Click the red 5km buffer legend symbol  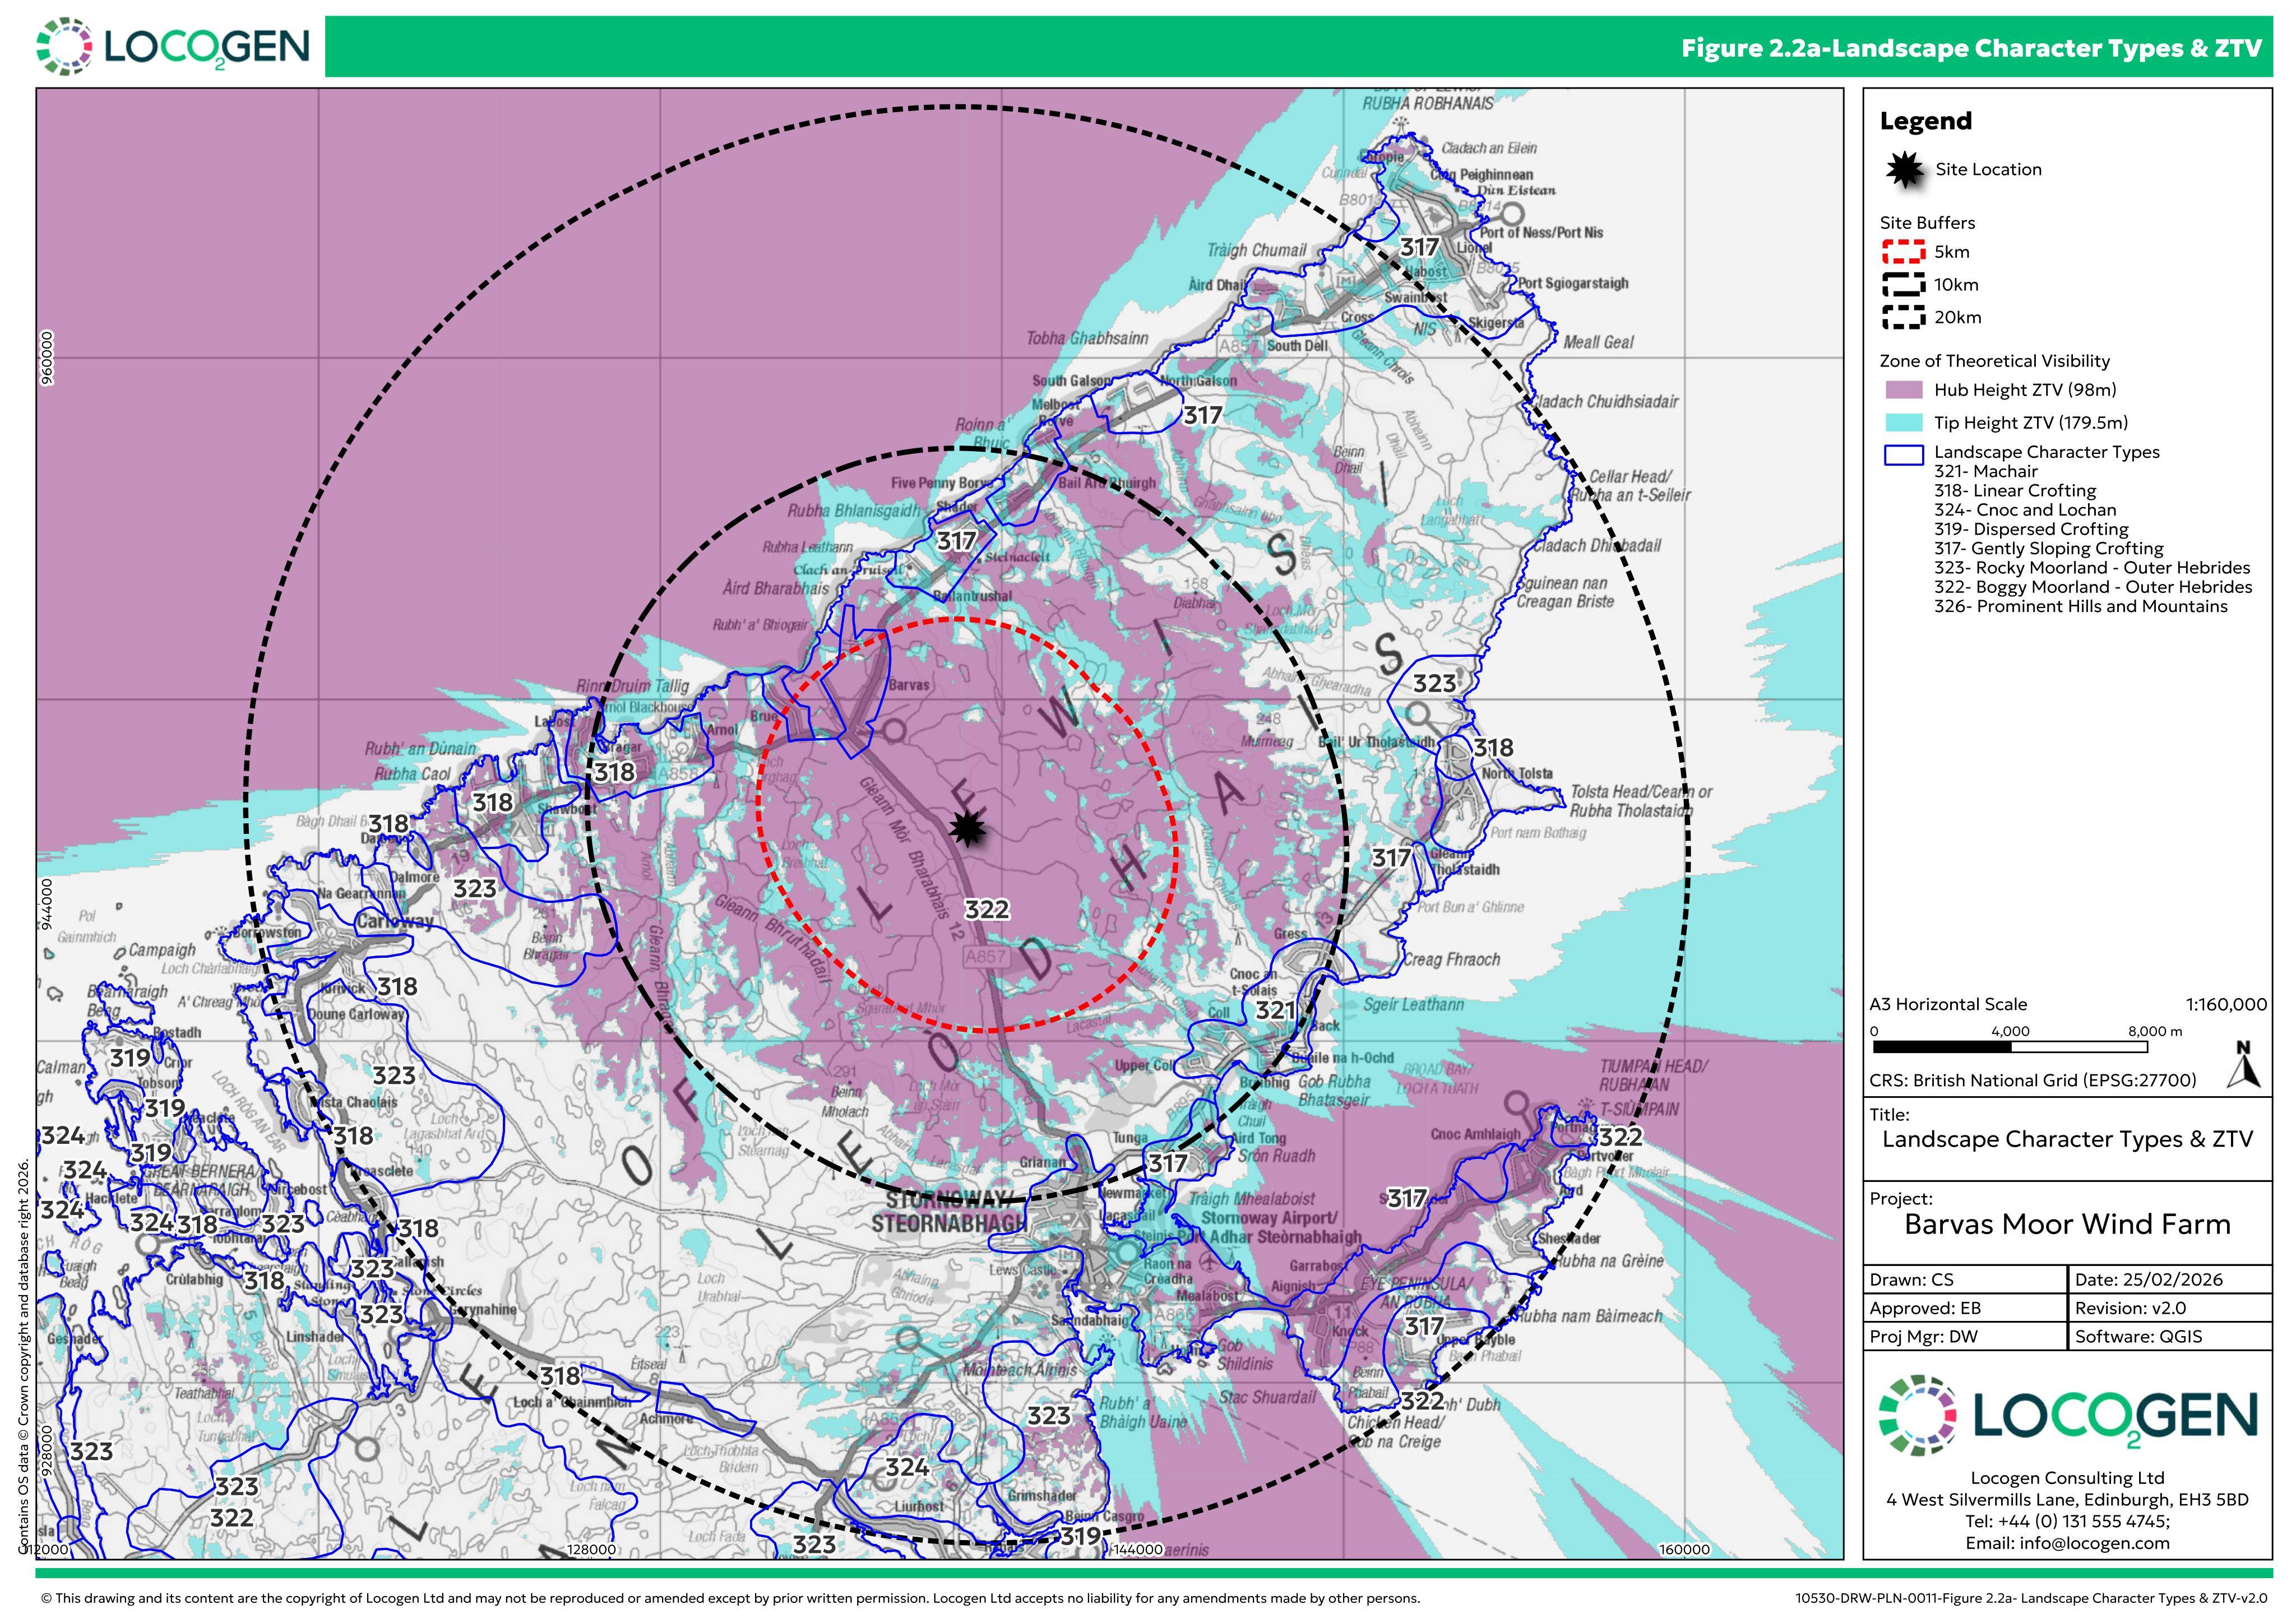click(x=1903, y=252)
